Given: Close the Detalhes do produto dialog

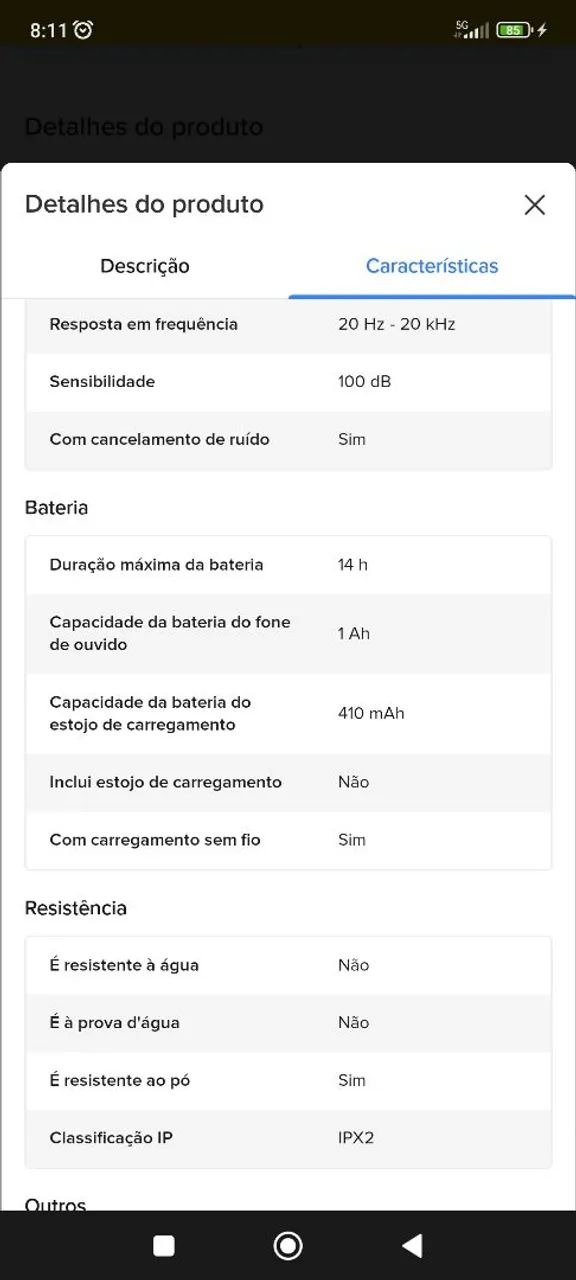Looking at the screenshot, I should tap(535, 205).
